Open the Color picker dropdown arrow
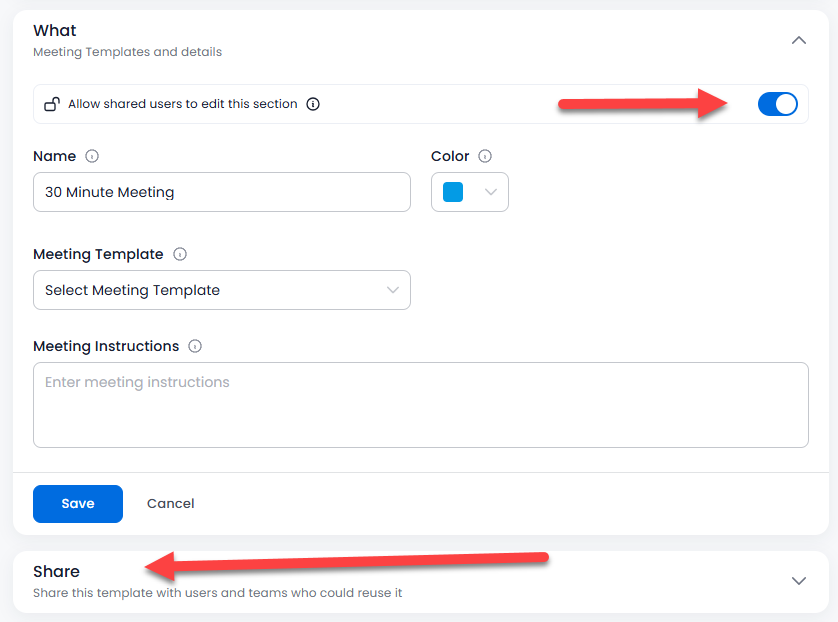Image resolution: width=838 pixels, height=622 pixels. (490, 193)
